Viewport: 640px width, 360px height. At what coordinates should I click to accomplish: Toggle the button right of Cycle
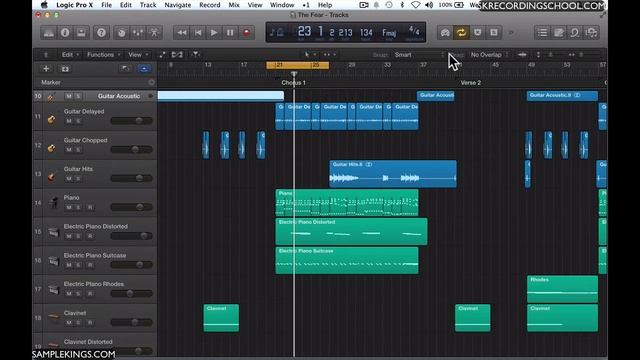478,33
